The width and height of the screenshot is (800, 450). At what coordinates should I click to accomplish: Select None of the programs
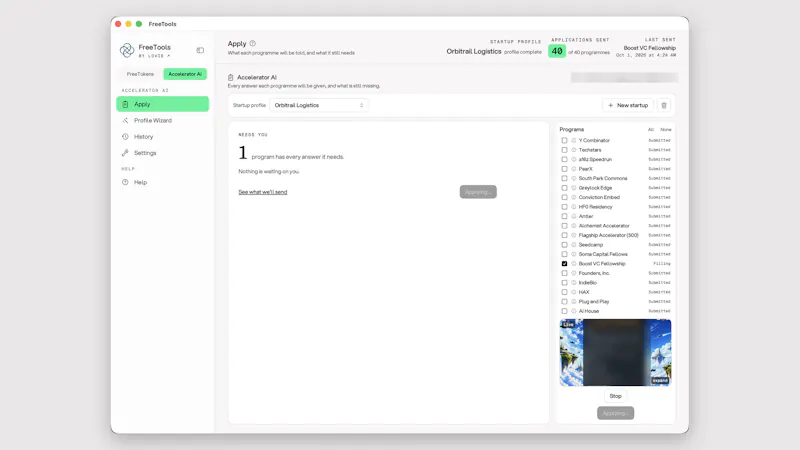click(666, 130)
